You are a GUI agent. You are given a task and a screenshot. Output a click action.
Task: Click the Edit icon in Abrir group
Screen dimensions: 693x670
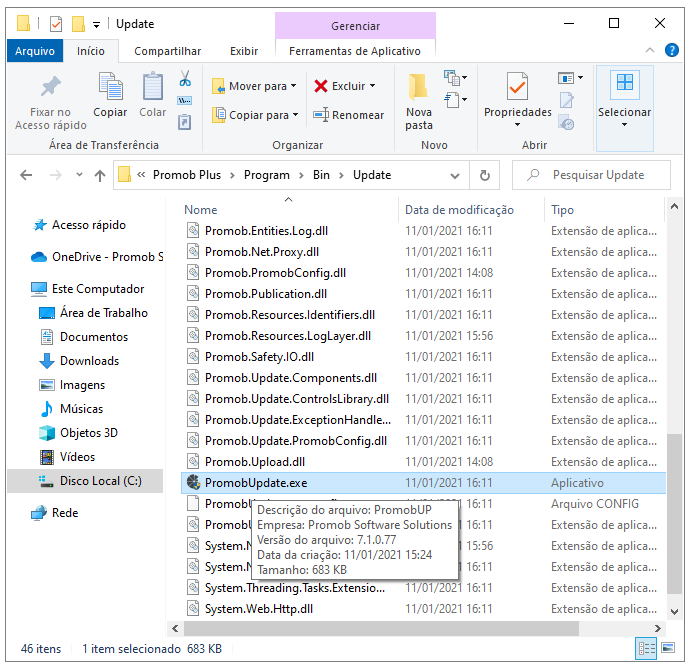coord(567,100)
